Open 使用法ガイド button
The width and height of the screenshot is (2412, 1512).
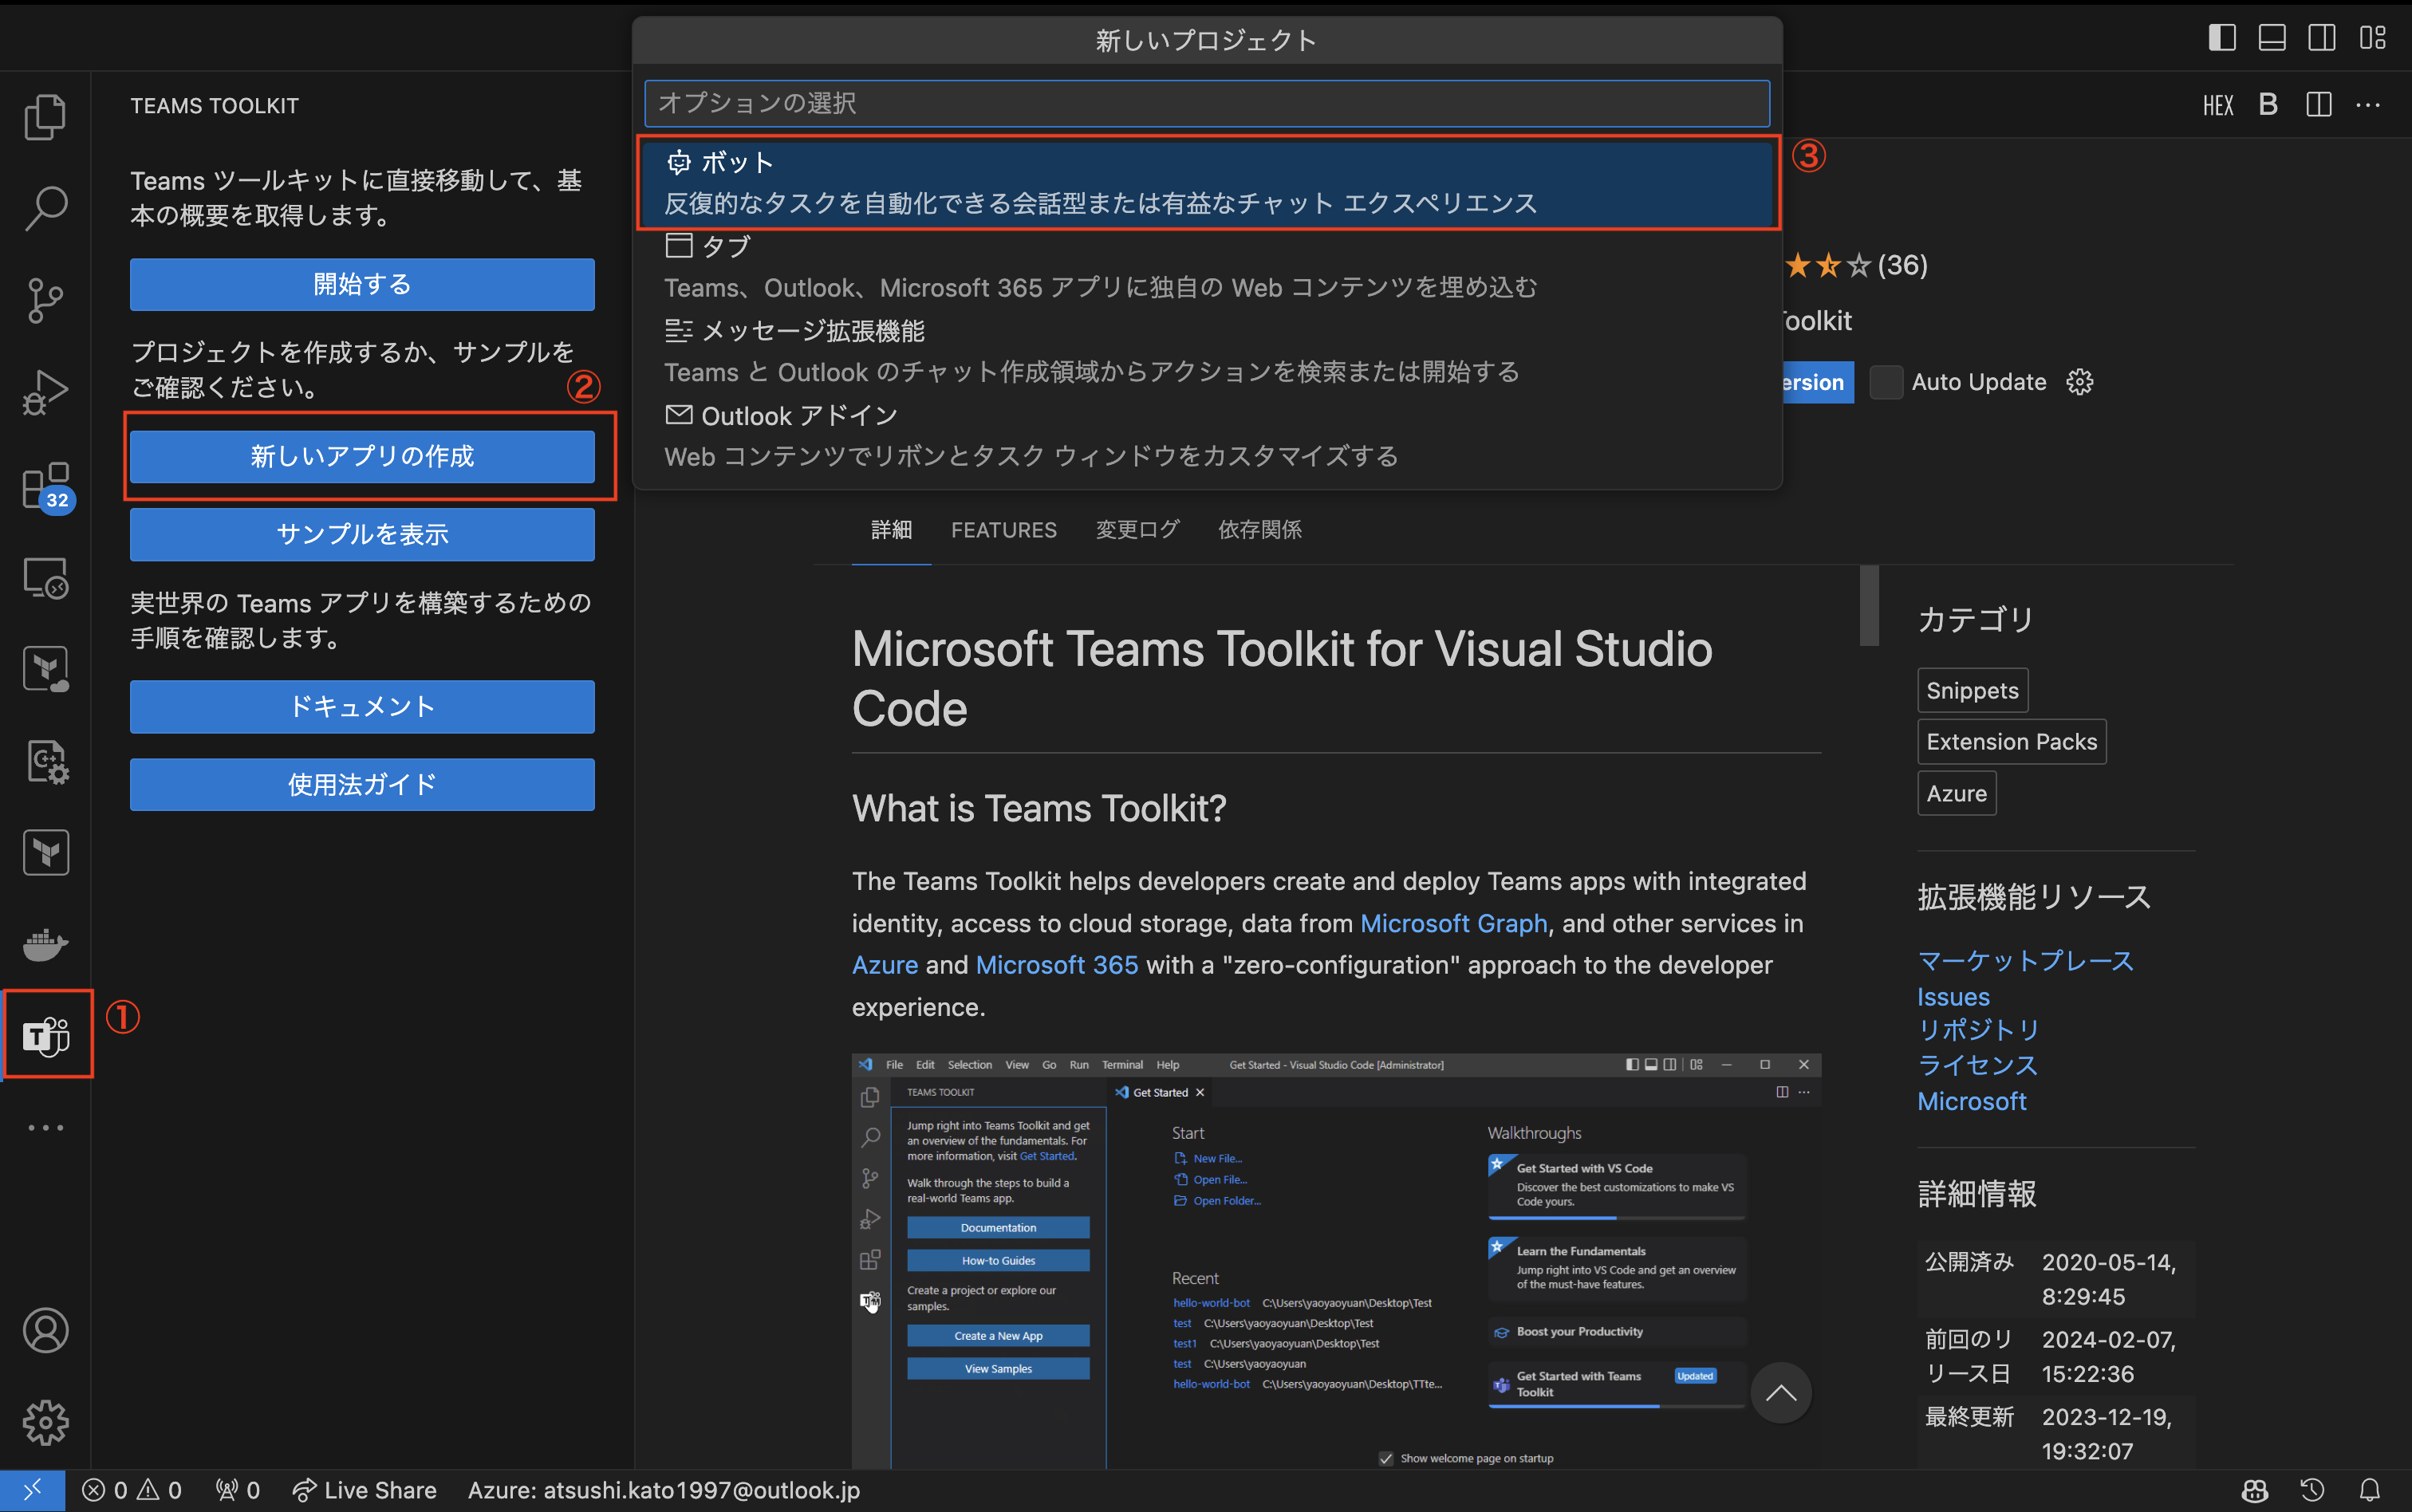tap(362, 785)
